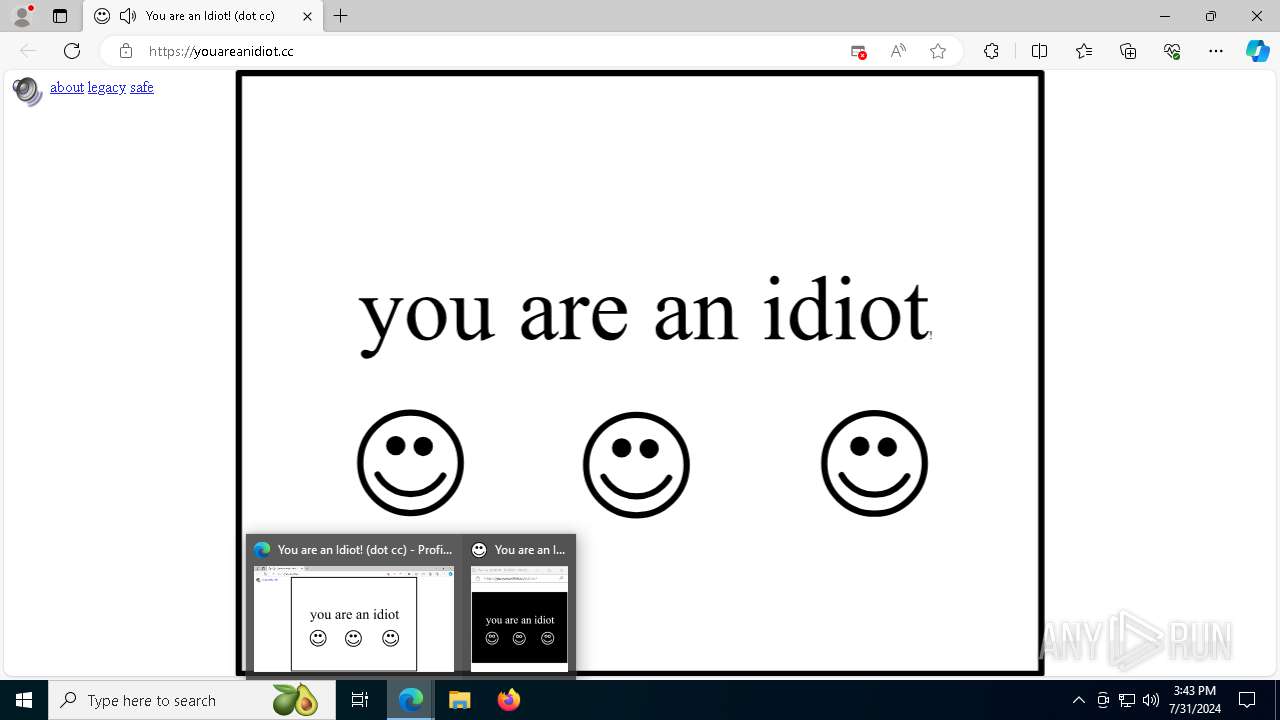
Task: Click the right smiley face
Action: [x=875, y=463]
